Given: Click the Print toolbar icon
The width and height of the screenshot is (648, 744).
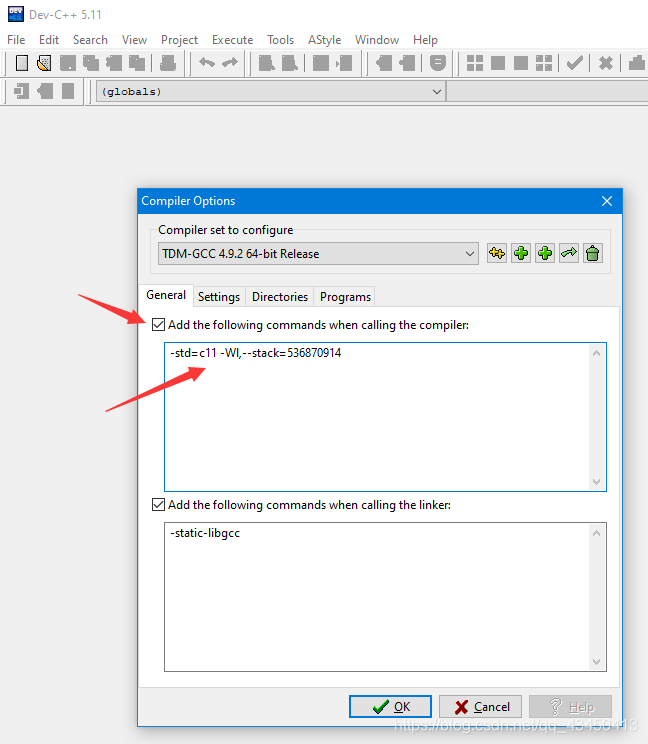Looking at the screenshot, I should [x=168, y=63].
